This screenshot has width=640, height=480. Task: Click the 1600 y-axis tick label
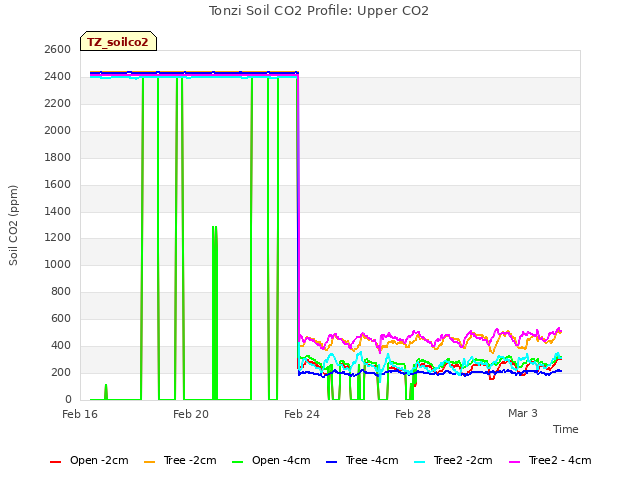58,184
